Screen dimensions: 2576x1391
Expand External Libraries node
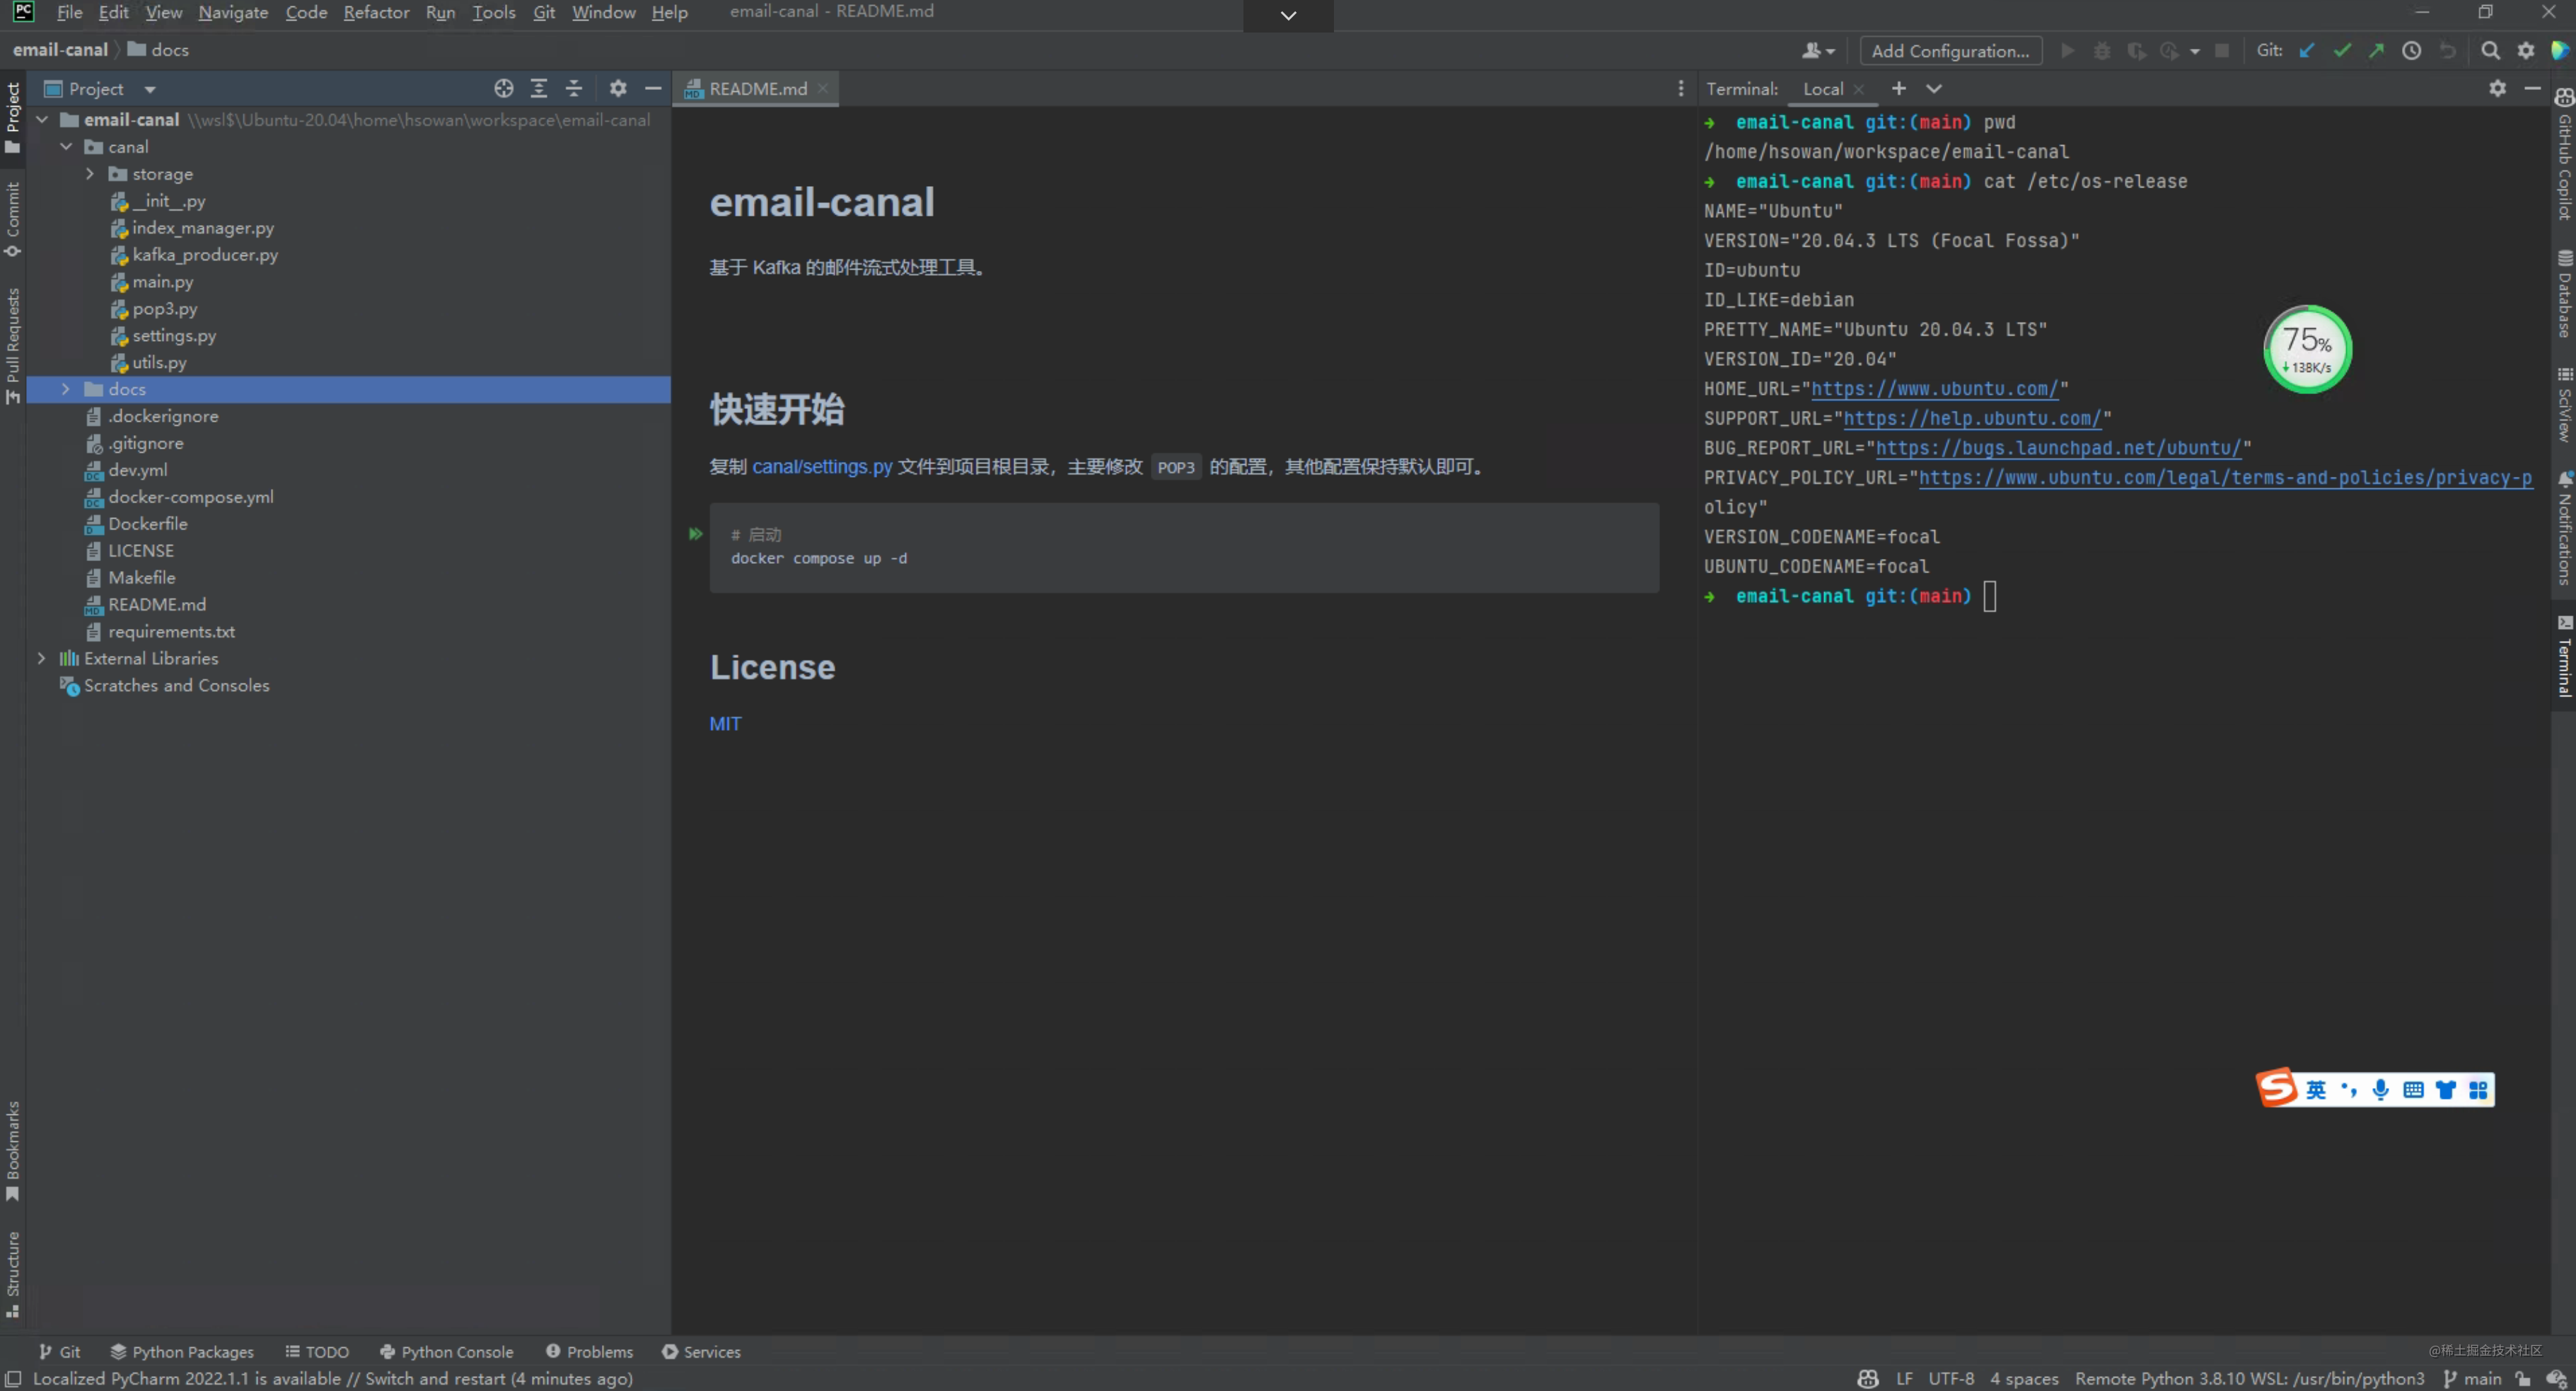[x=42, y=658]
